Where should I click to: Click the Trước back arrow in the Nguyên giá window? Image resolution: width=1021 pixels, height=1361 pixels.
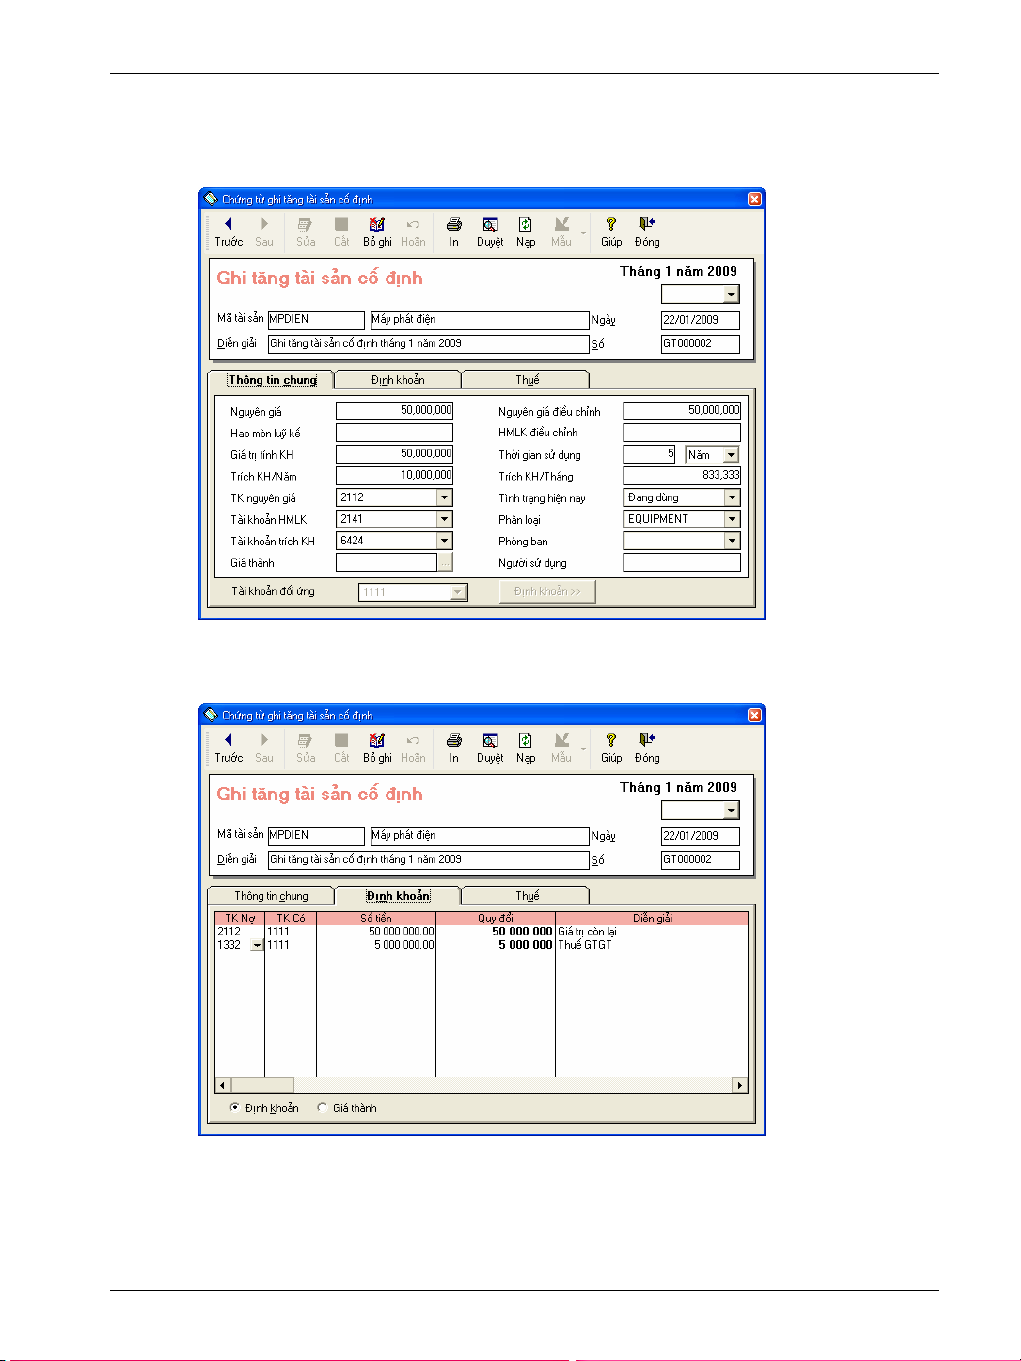pyautogui.click(x=228, y=225)
